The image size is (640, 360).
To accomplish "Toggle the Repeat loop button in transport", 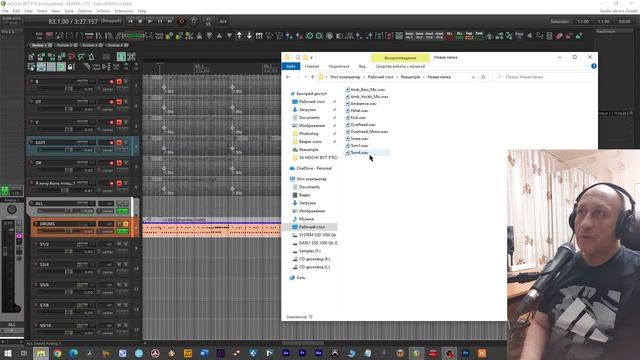I will pyautogui.click(x=194, y=21).
